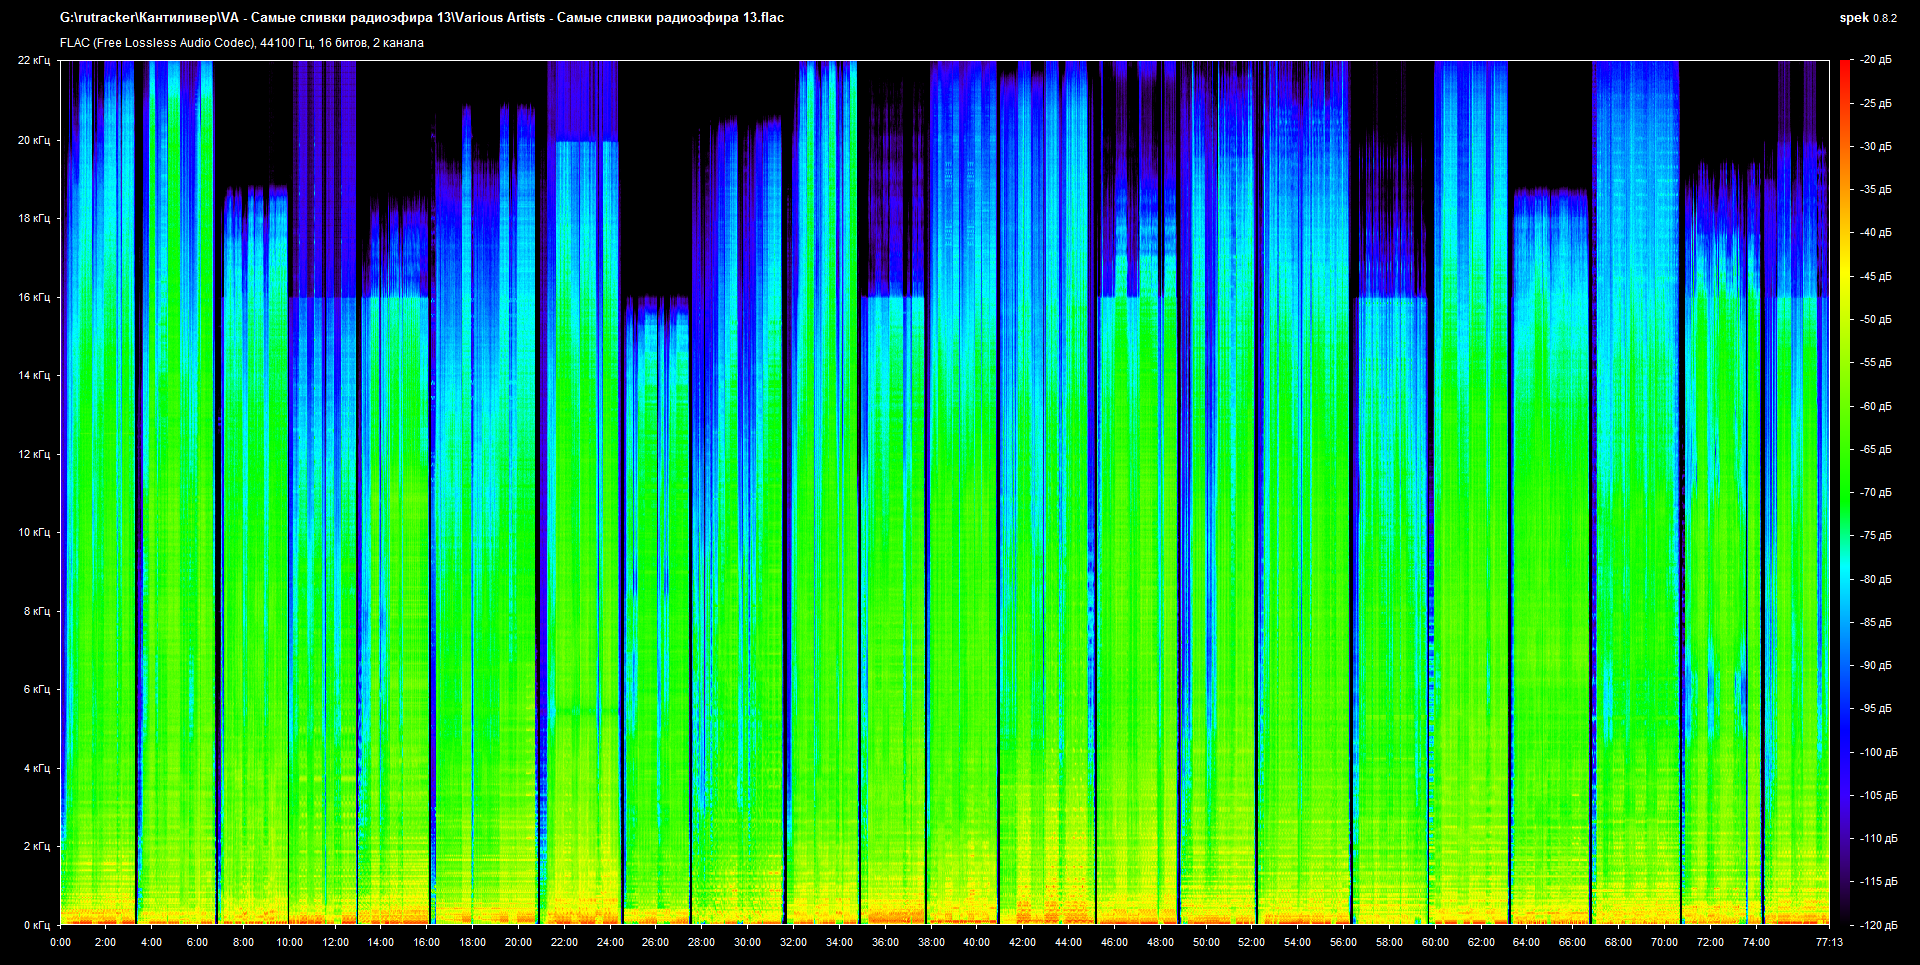Click the 22 кГц frequency axis label
1920x965 pixels.
pos(34,61)
